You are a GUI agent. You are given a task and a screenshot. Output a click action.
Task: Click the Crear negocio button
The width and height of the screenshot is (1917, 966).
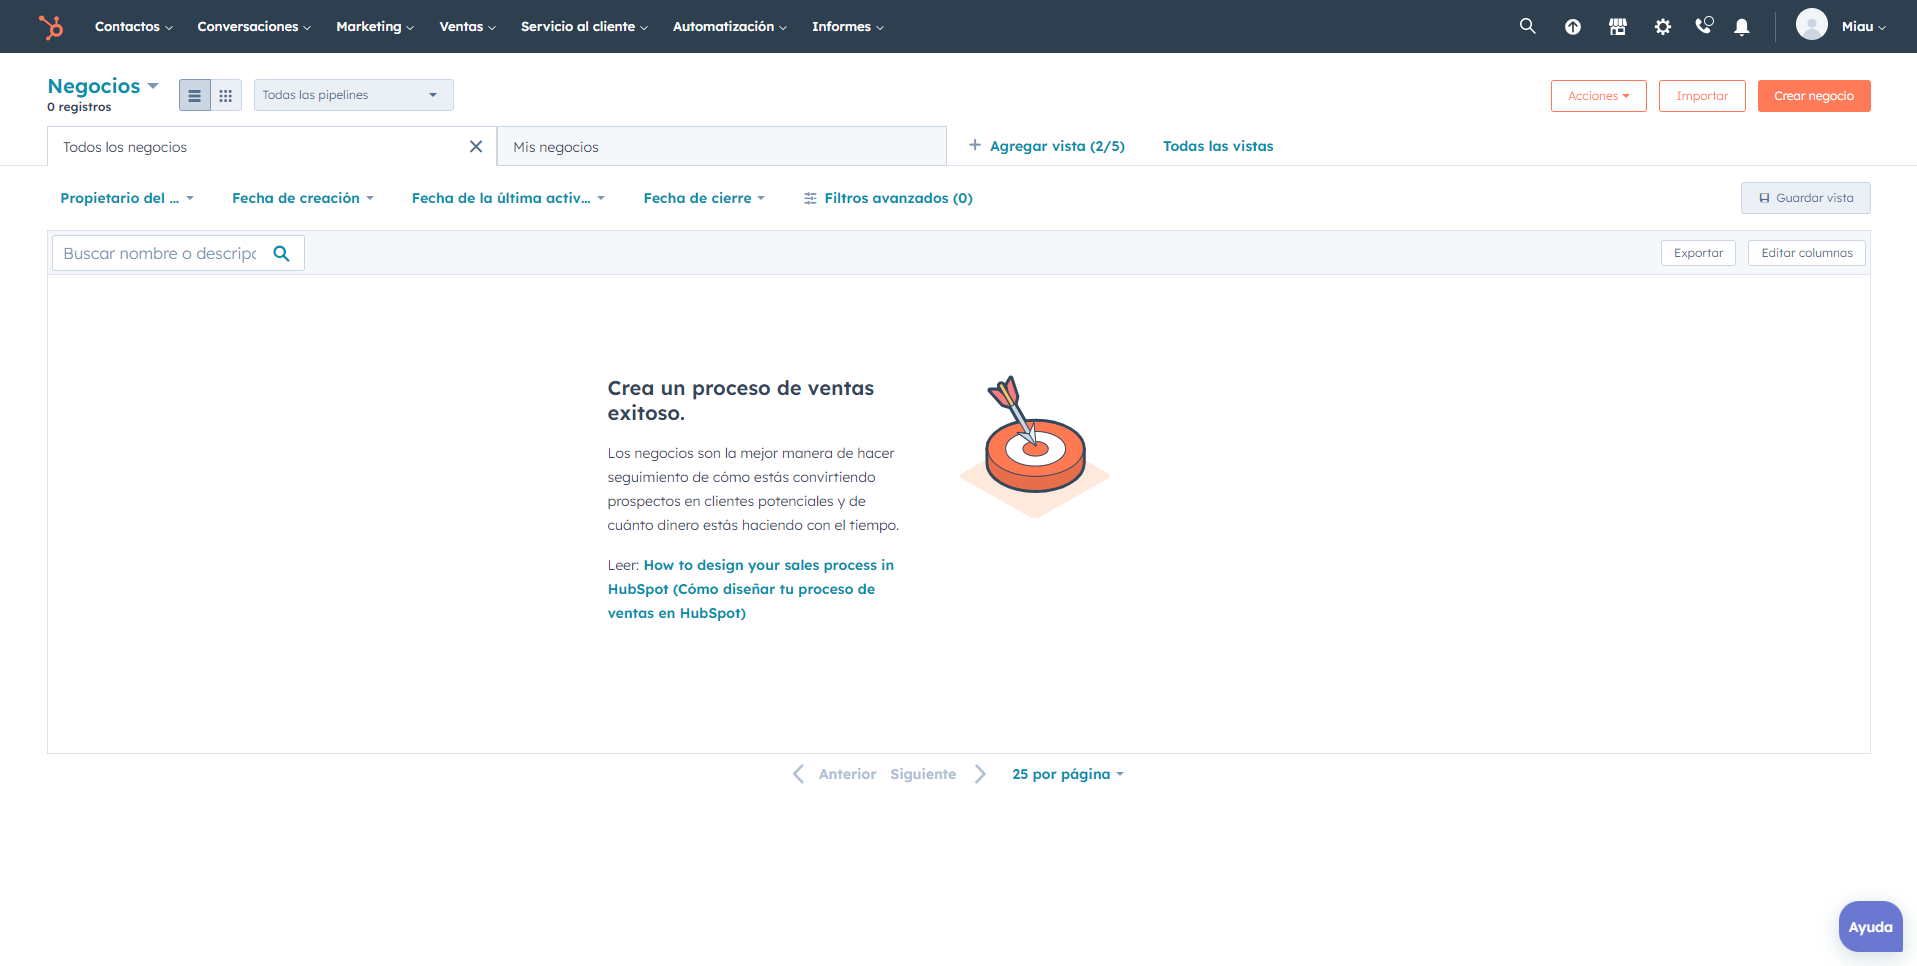tap(1813, 95)
